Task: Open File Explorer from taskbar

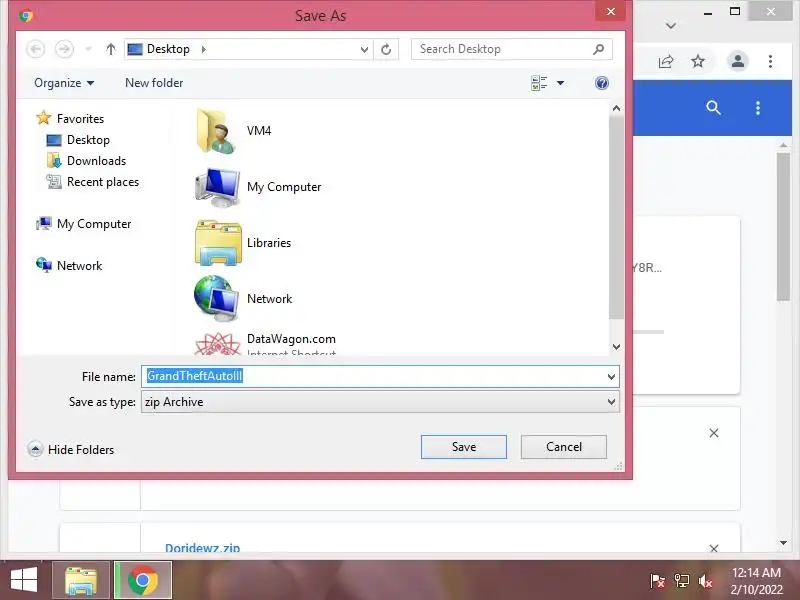Action: pos(81,581)
